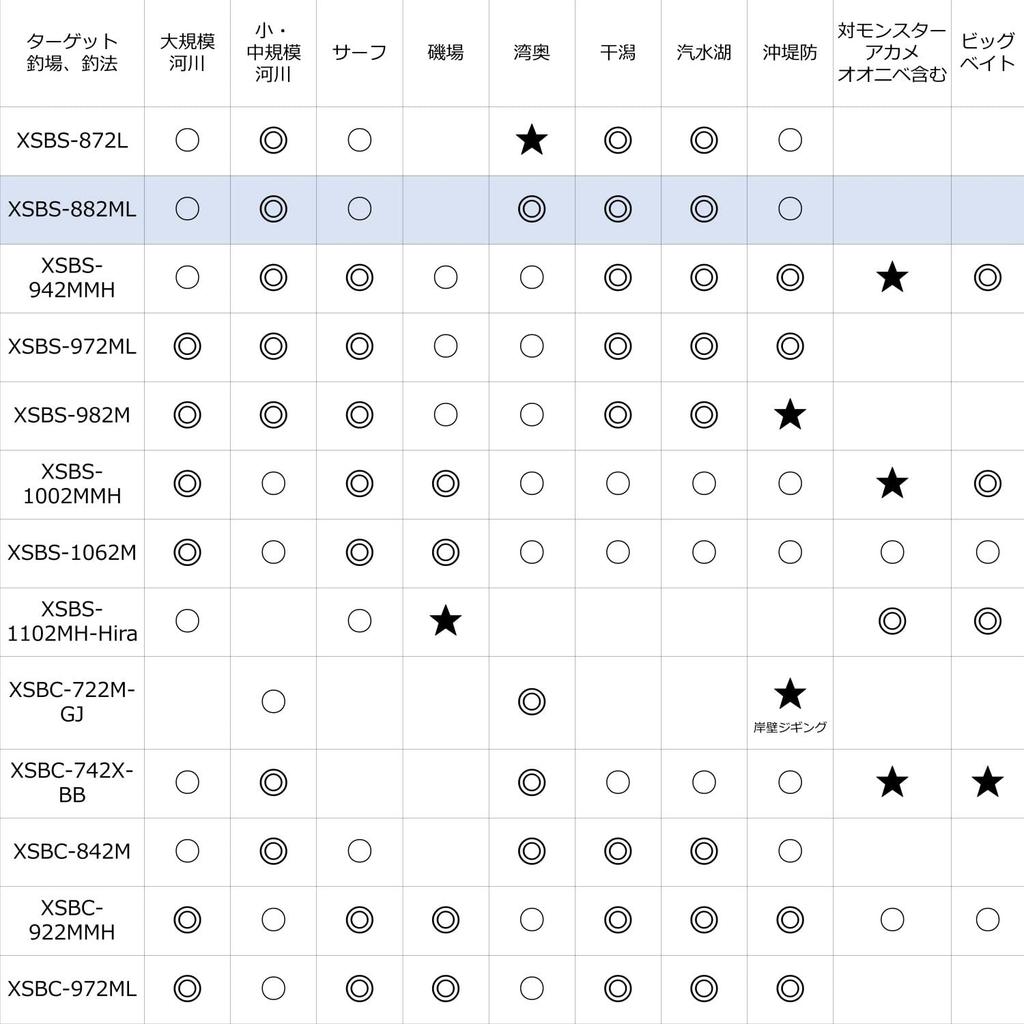
Task: Click the star in the XSBS-982M row
Action: point(790,414)
